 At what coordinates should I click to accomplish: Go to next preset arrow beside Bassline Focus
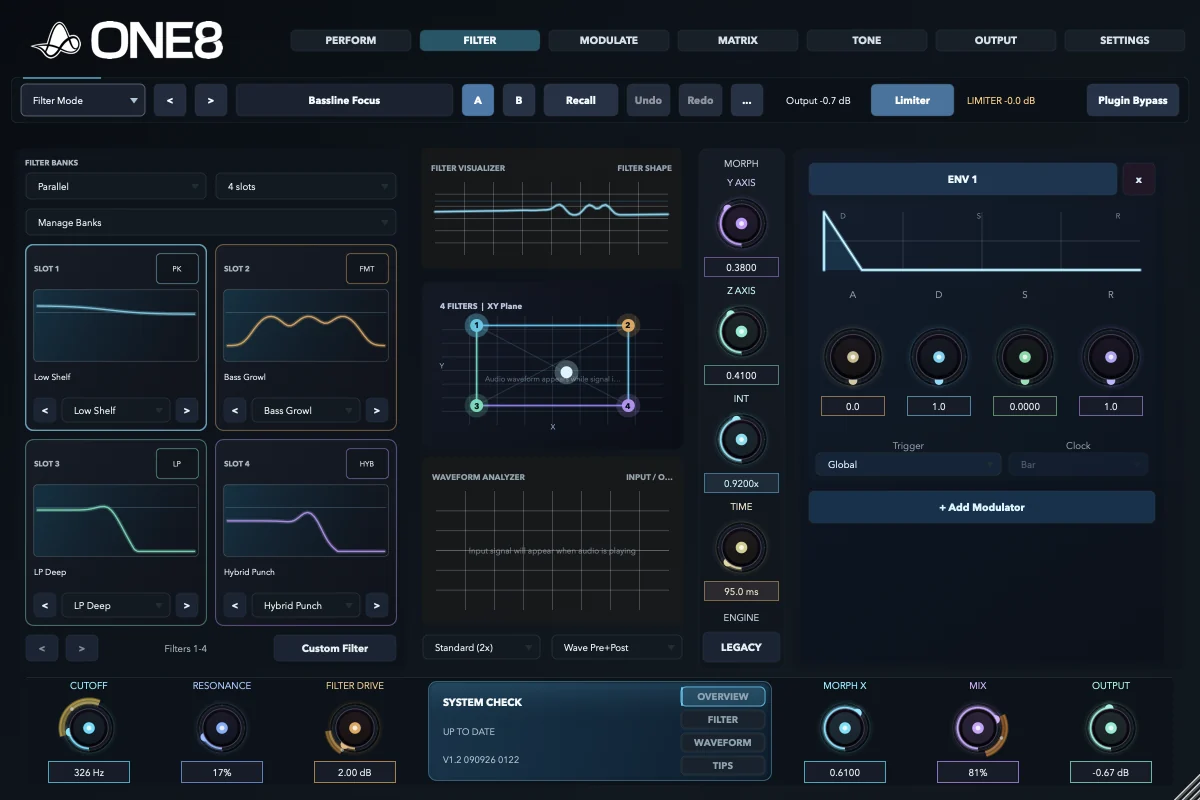pos(211,100)
